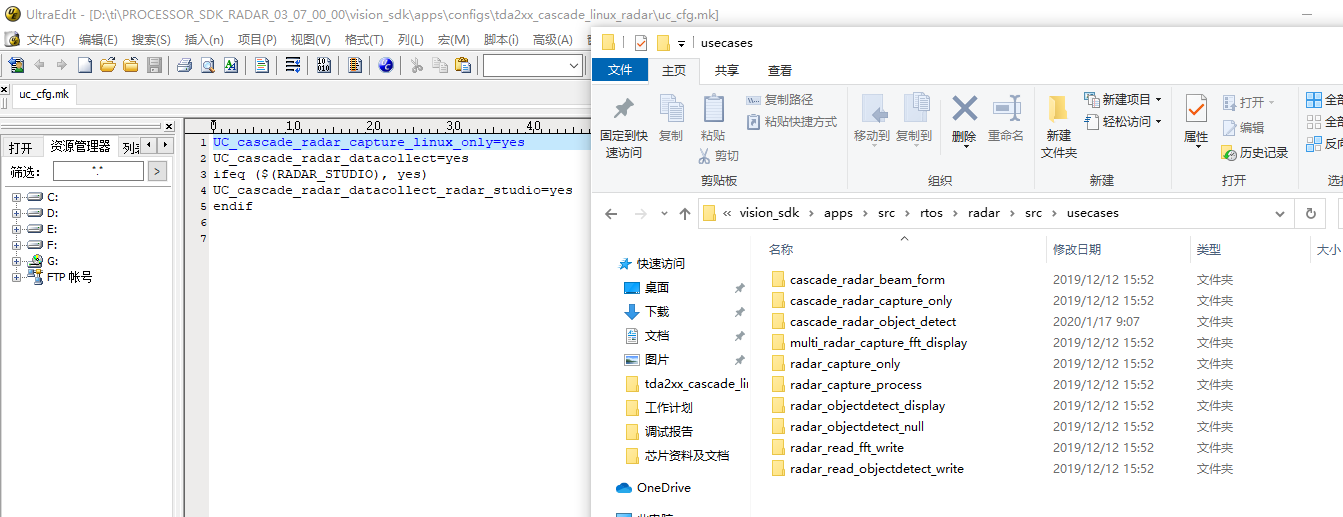Click the 筛选 filter input field

pyautogui.click(x=98, y=172)
